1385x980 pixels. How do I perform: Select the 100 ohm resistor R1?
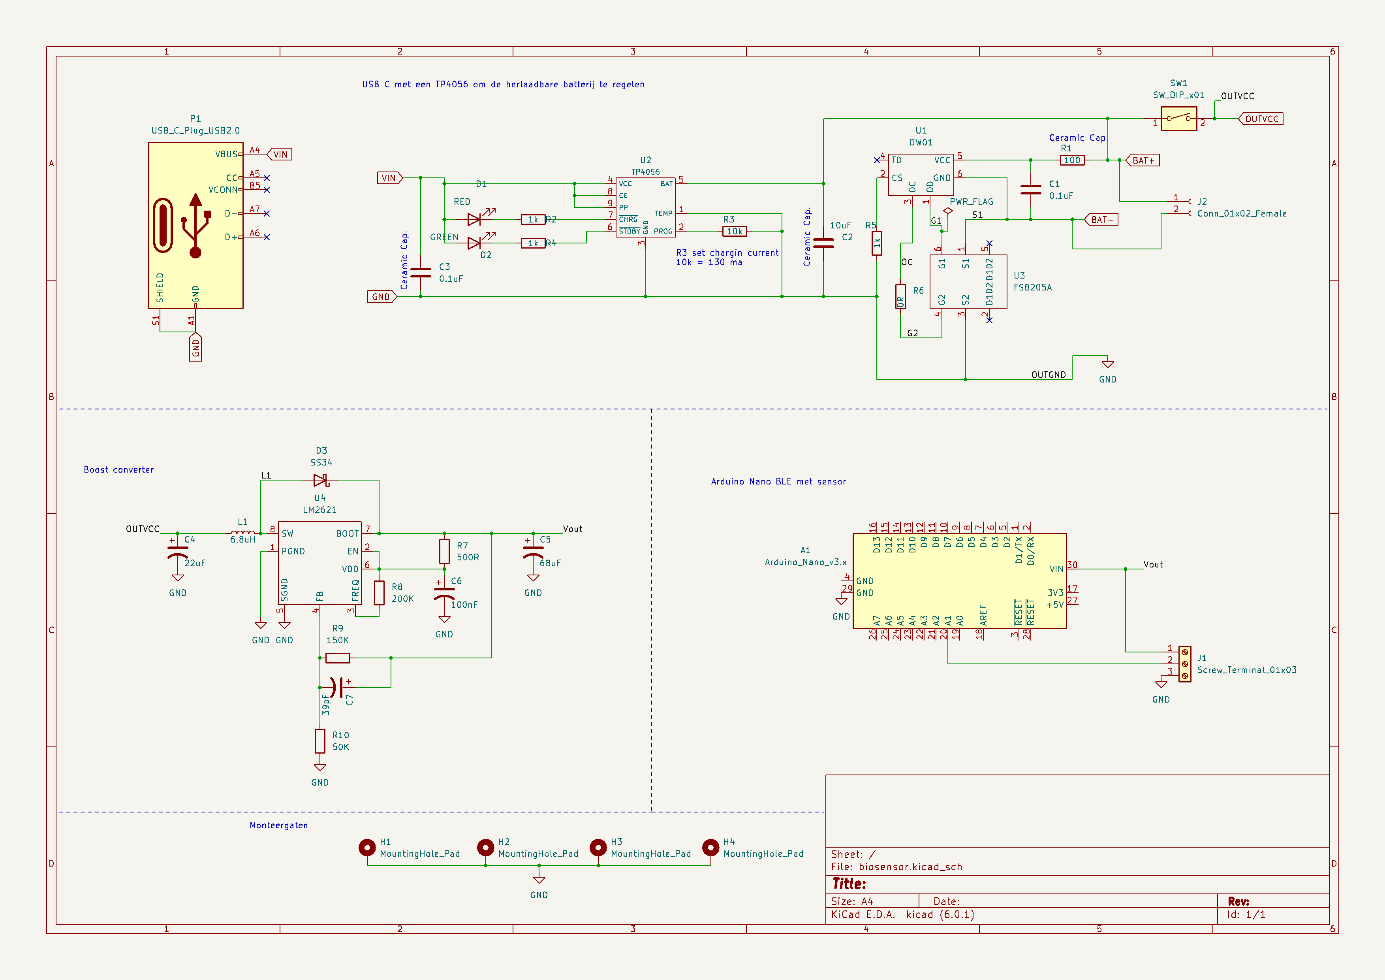pyautogui.click(x=1072, y=160)
